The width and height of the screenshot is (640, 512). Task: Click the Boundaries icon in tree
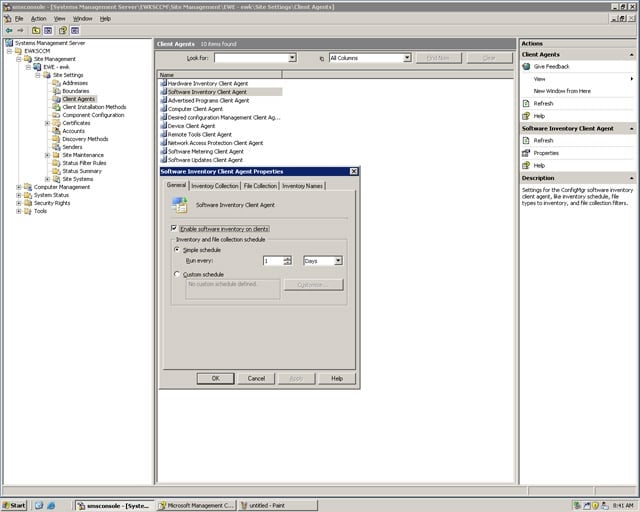(56, 91)
